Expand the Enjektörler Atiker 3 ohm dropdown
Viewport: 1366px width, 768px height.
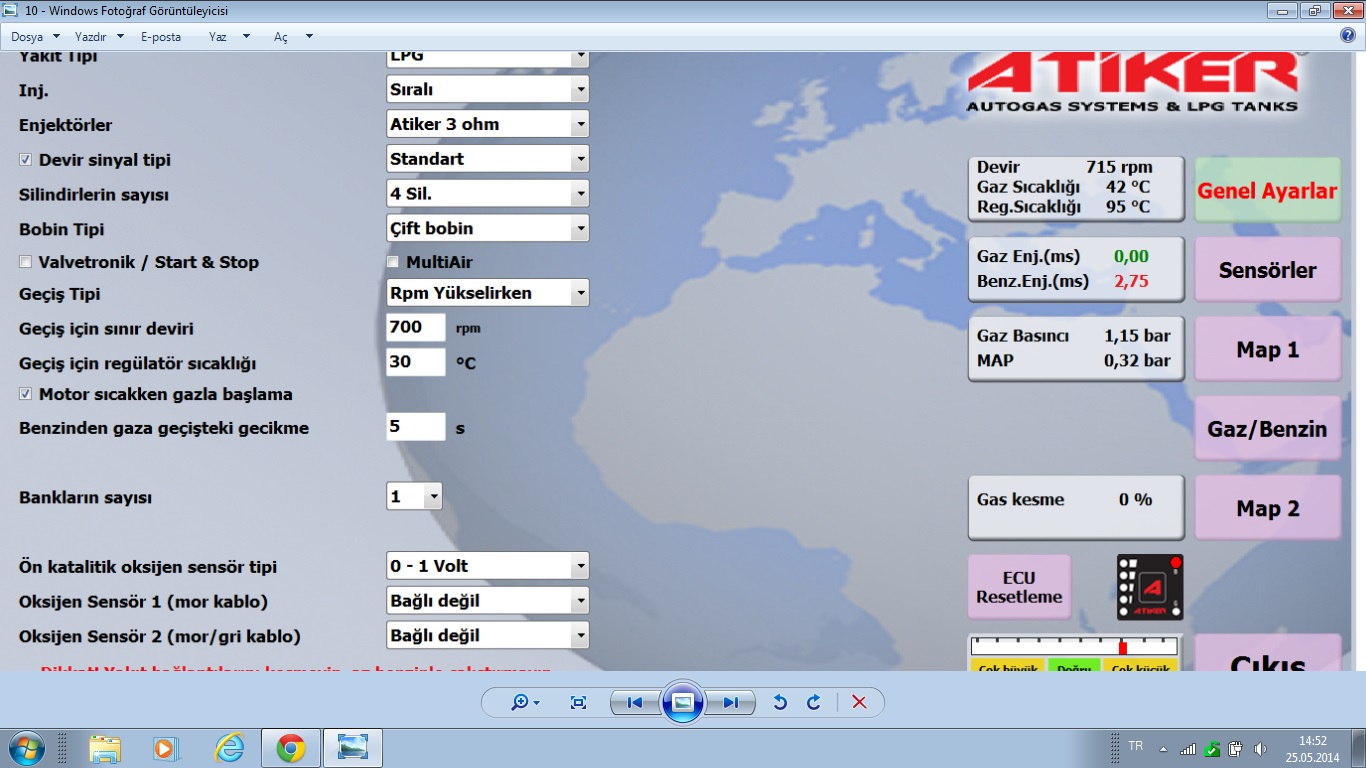(488, 124)
